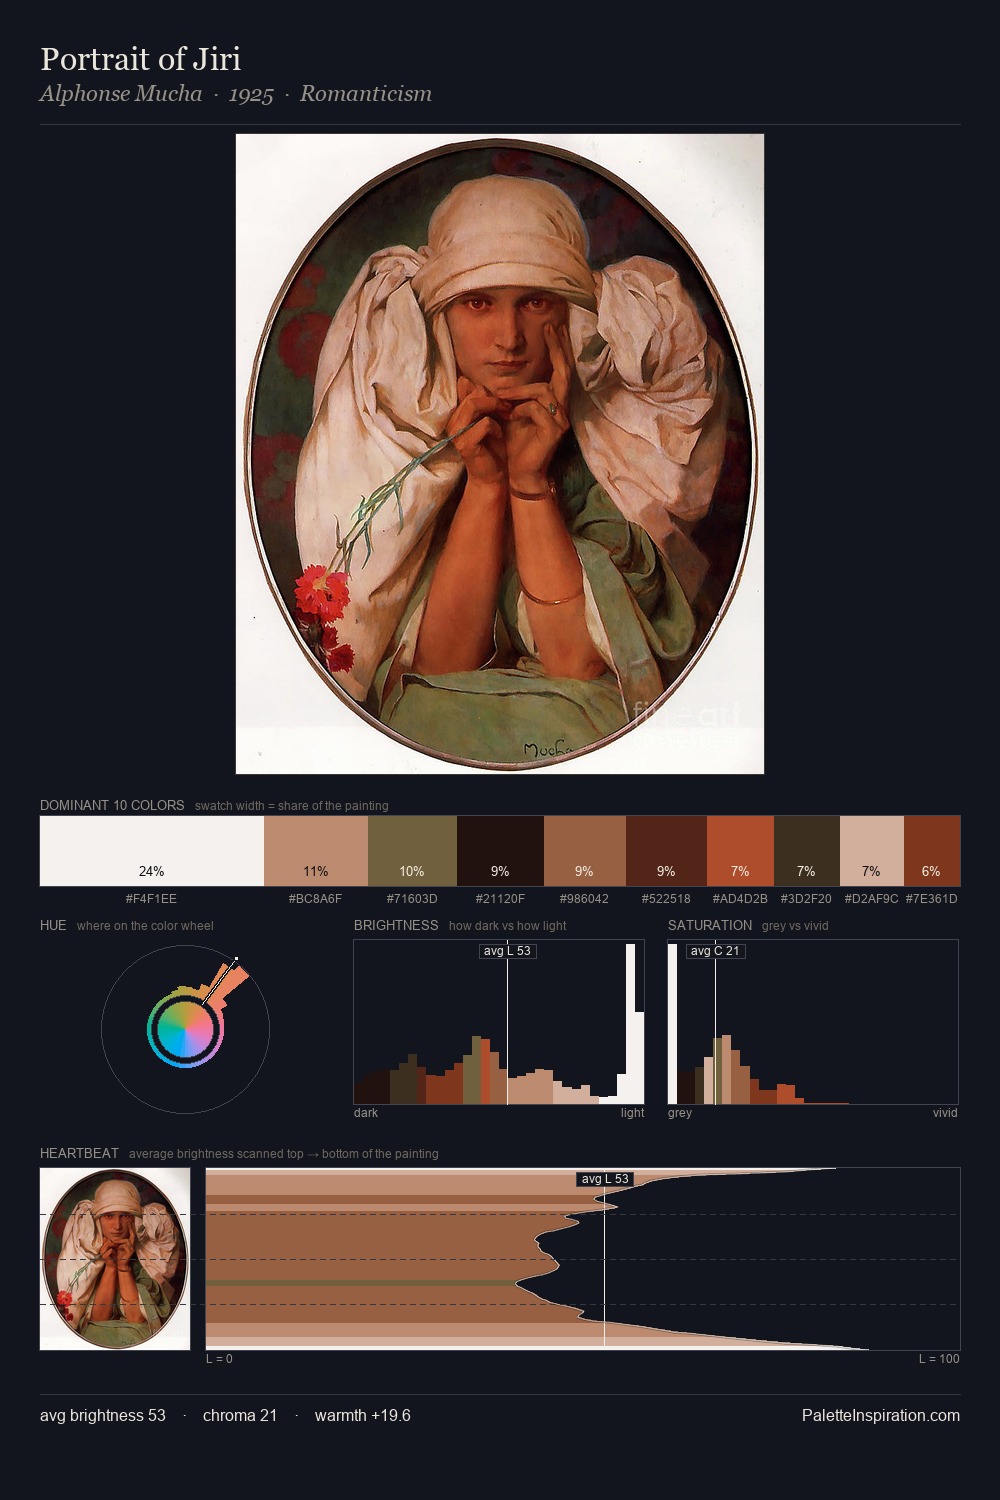Click the hue color wheel
This screenshot has height=1500, width=1000.
(x=185, y=1029)
